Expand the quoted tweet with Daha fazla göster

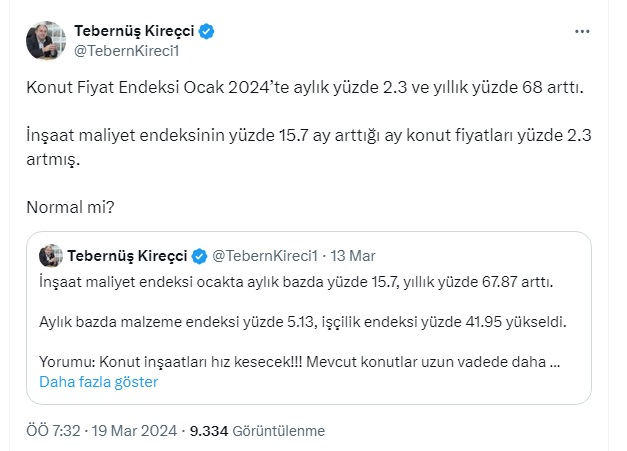pos(98,382)
